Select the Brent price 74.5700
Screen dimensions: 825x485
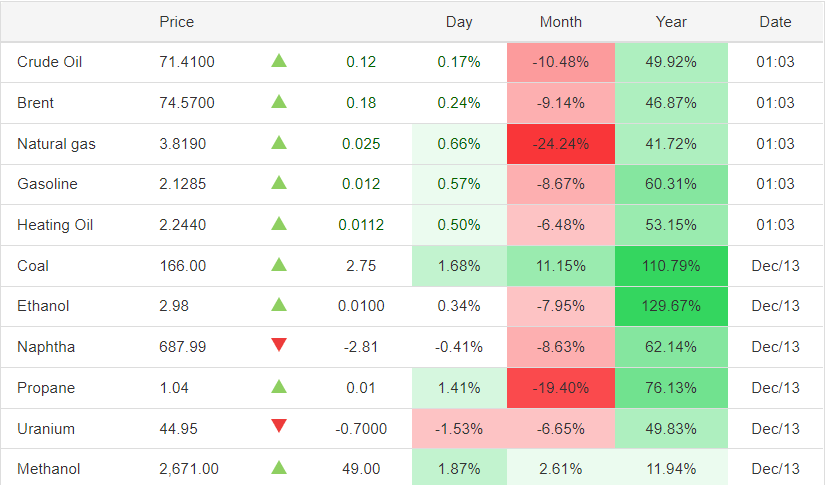click(187, 103)
